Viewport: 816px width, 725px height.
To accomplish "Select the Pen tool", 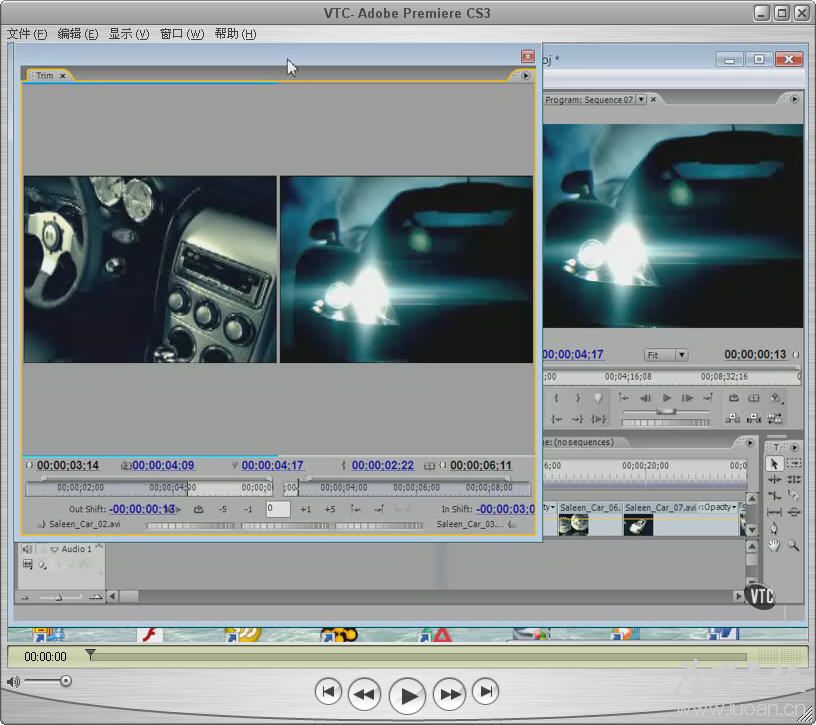I will coord(774,529).
